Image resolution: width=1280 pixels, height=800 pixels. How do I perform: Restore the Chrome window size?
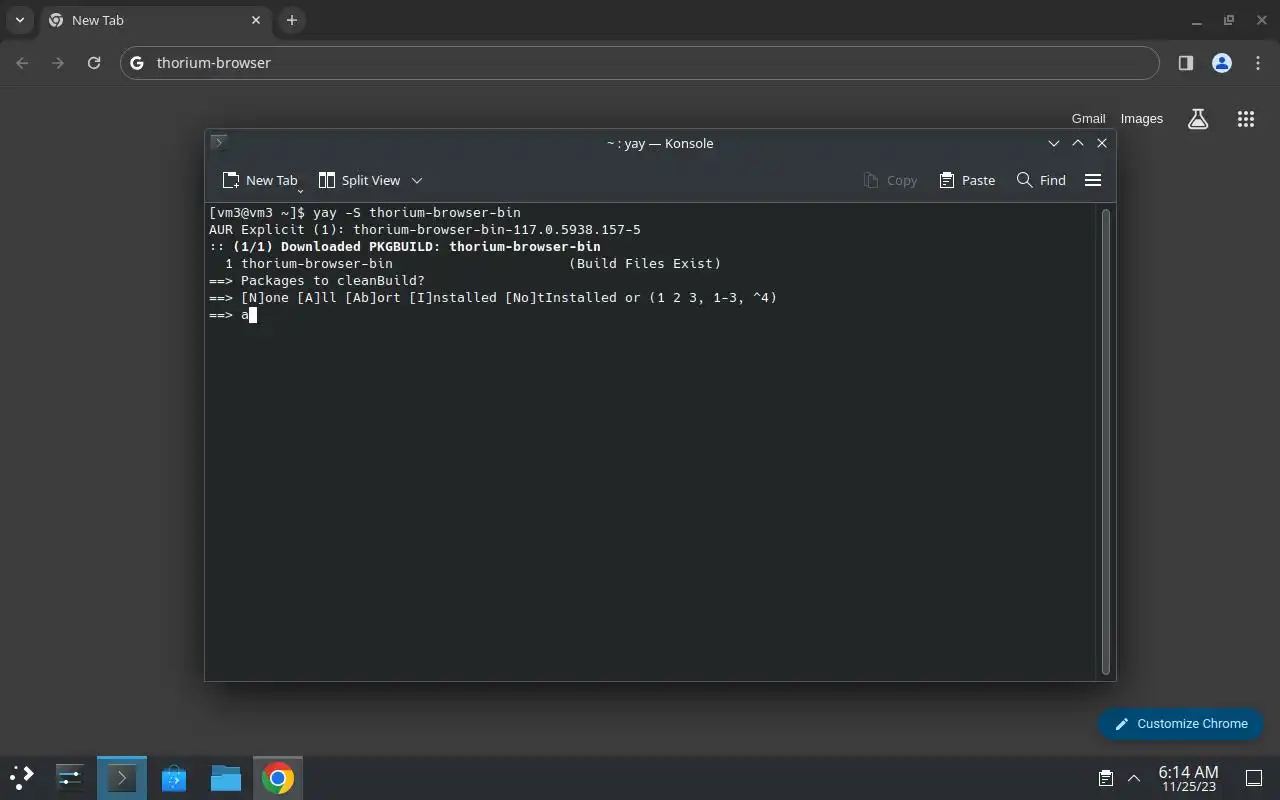[x=1229, y=20]
